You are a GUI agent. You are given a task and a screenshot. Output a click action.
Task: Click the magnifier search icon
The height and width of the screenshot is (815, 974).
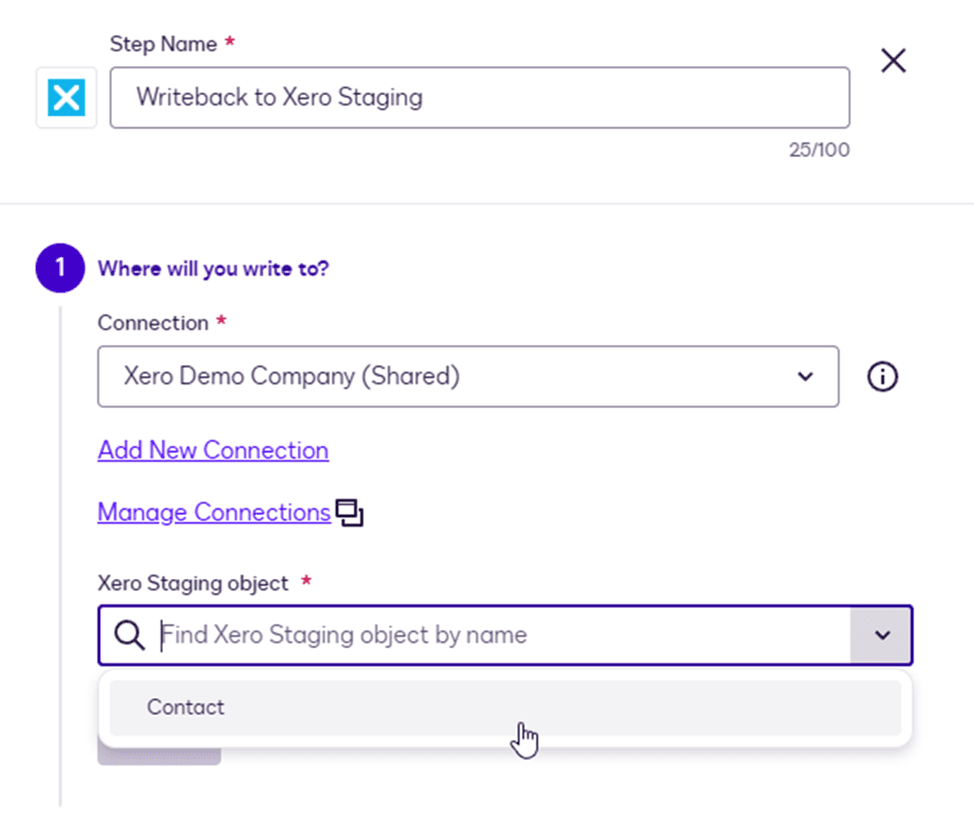[x=130, y=635]
